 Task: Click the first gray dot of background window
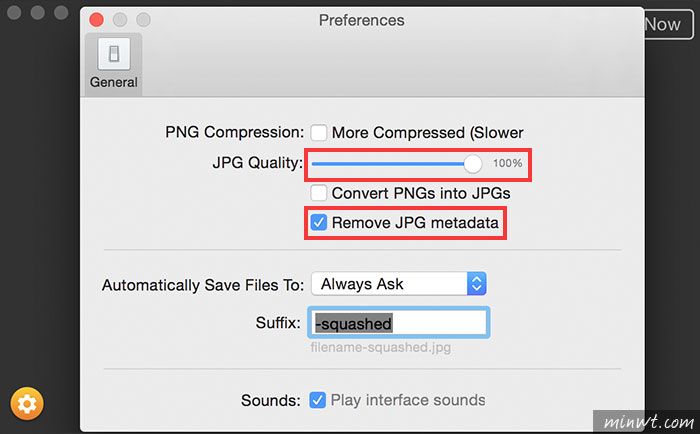click(14, 13)
